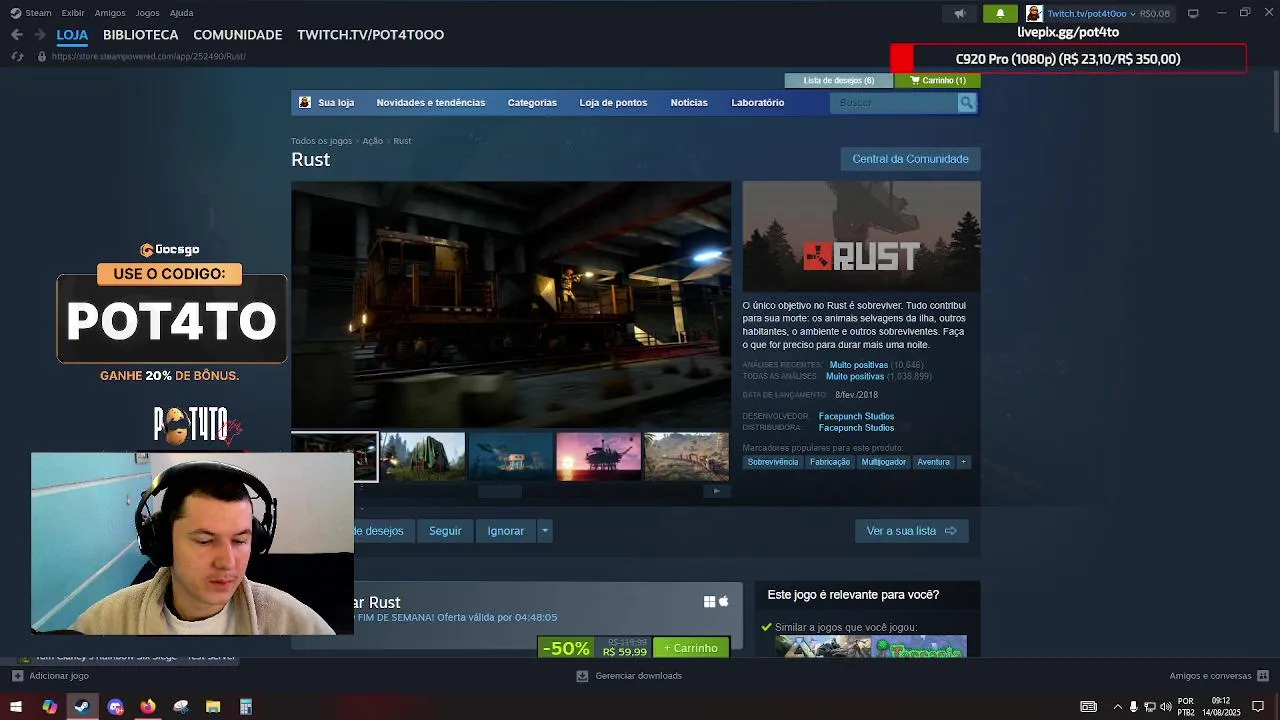The height and width of the screenshot is (720, 1280).
Task: Open the Amigos menu
Action: click(110, 13)
